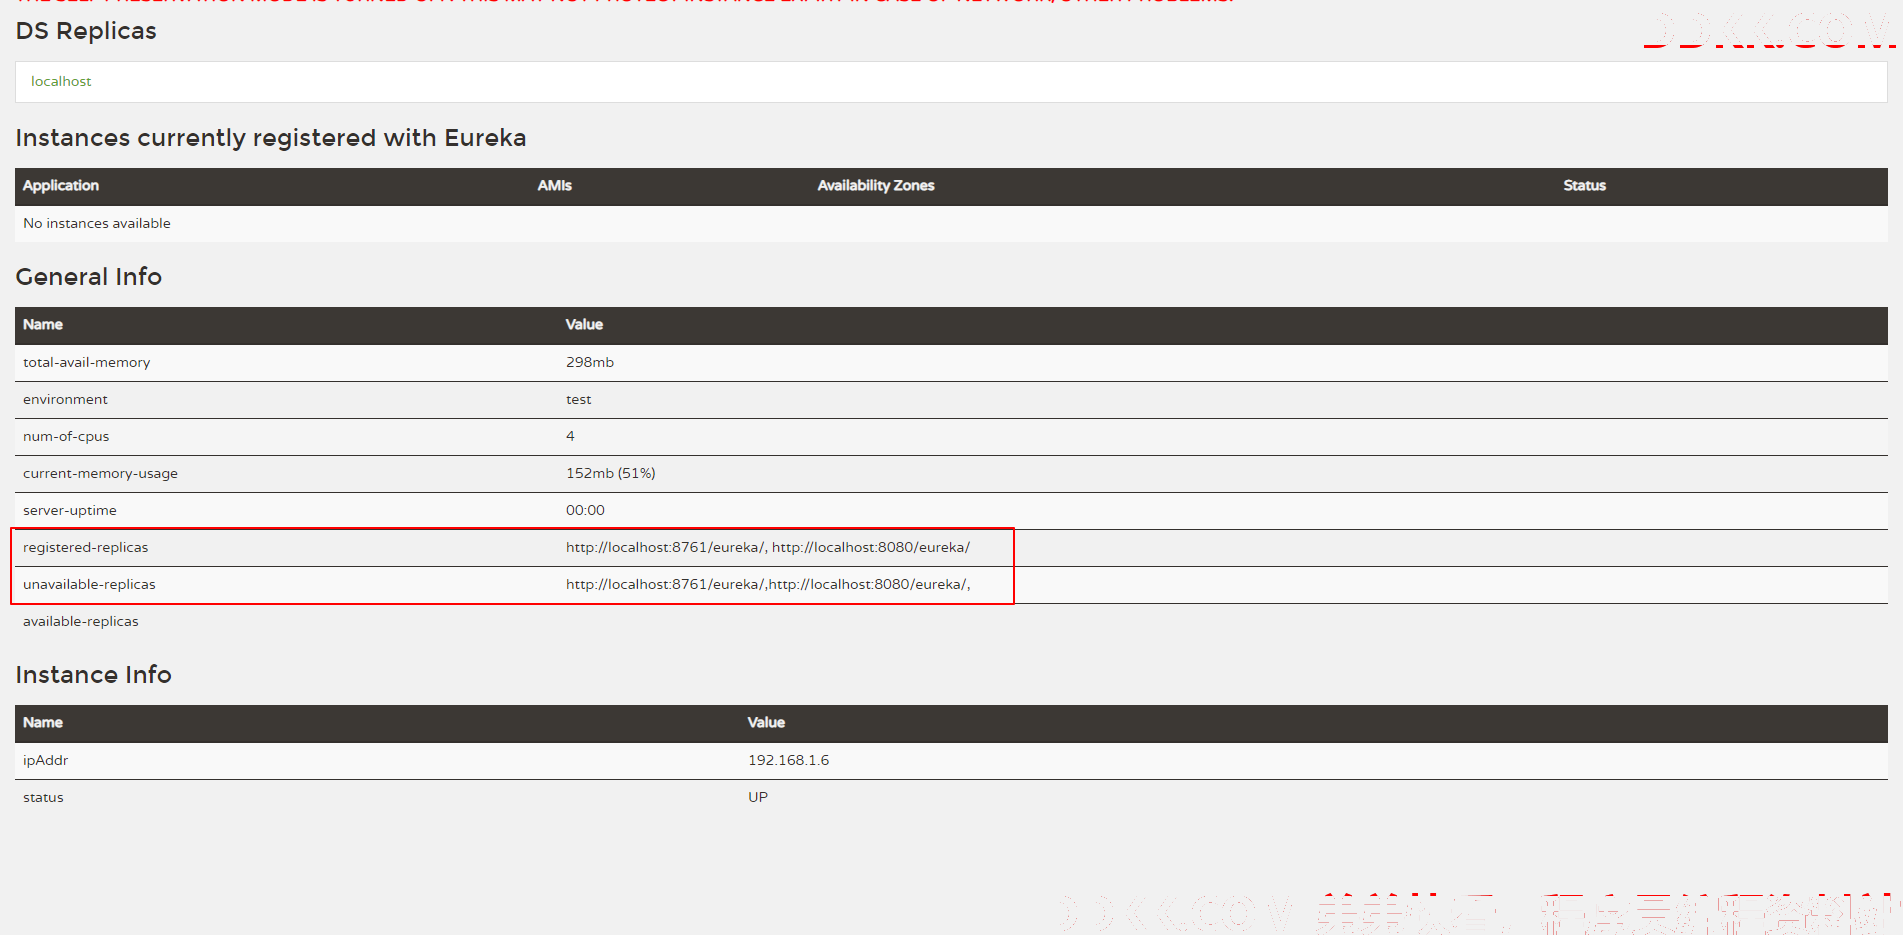
Task: Click the Application column header
Action: tap(61, 186)
